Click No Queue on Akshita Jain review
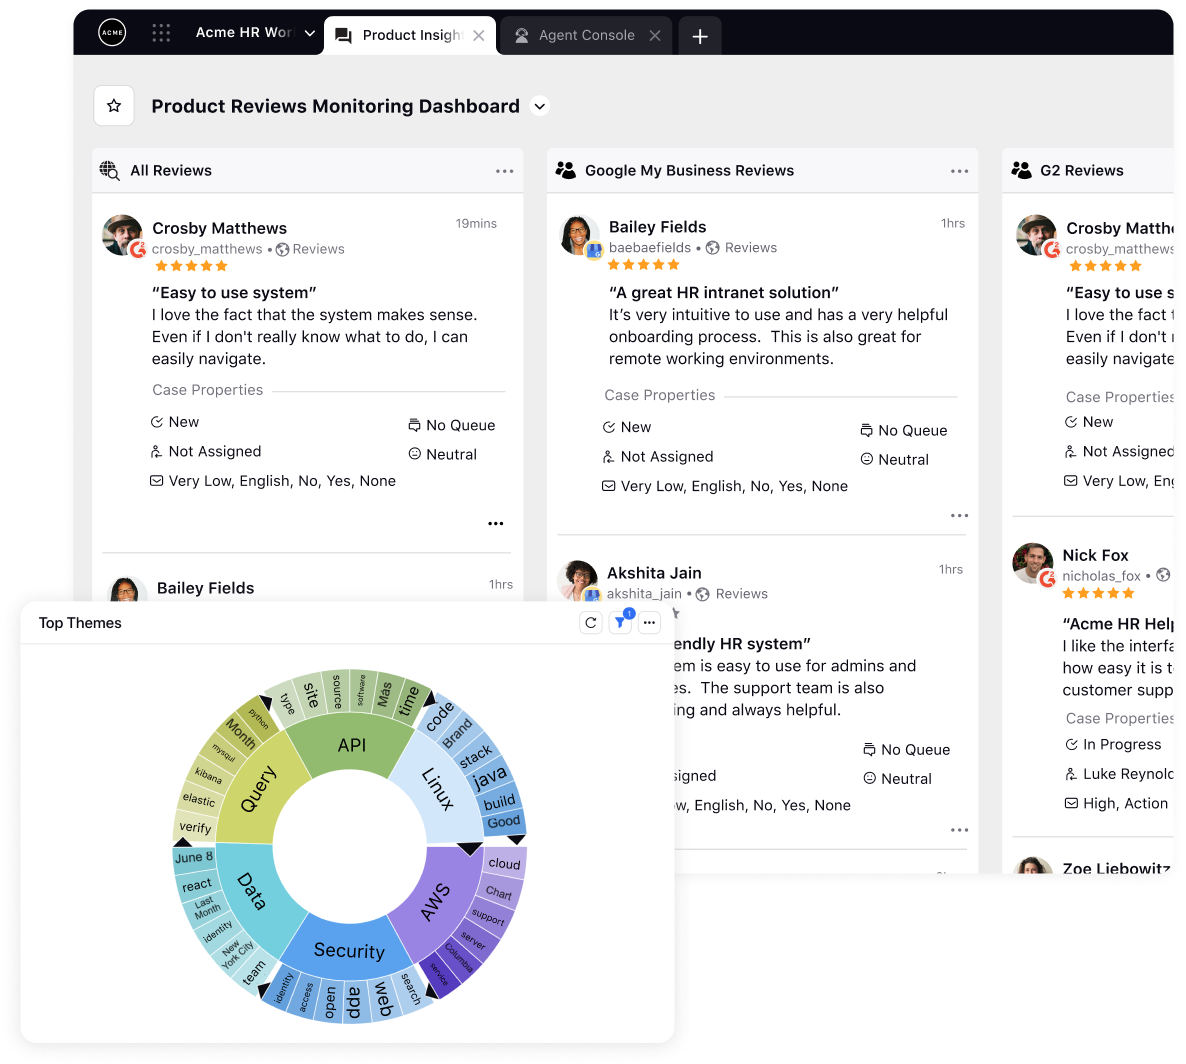This screenshot has width=1186, height=1064. tap(907, 749)
